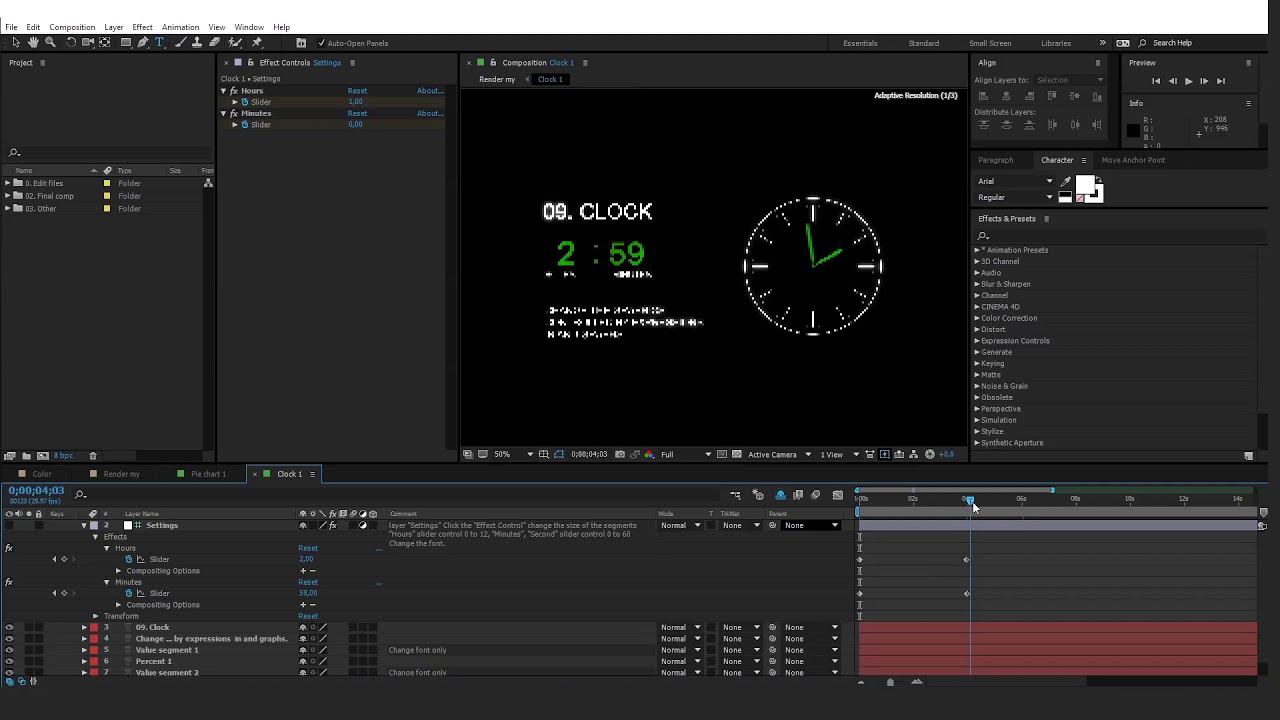The image size is (1280, 720).
Task: Select the Horizontal Type tool
Action: [159, 43]
